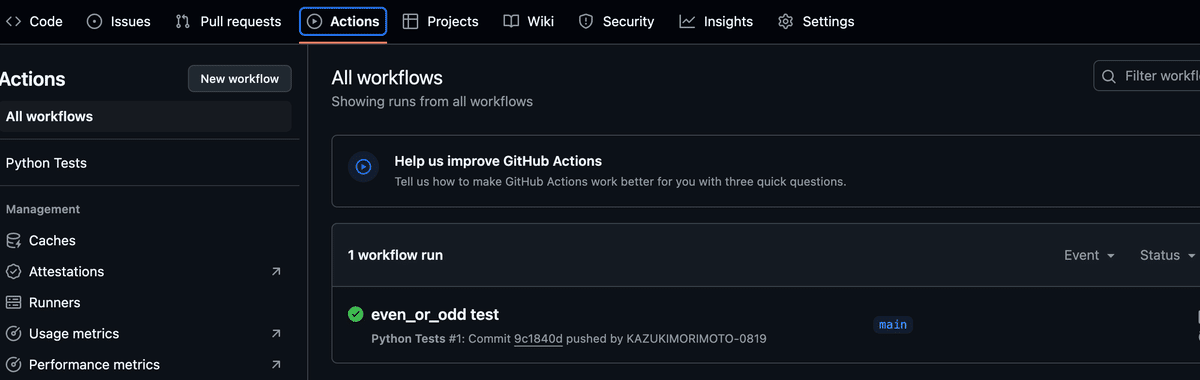1200x380 pixels.
Task: View the Insights tab
Action: tap(716, 21)
